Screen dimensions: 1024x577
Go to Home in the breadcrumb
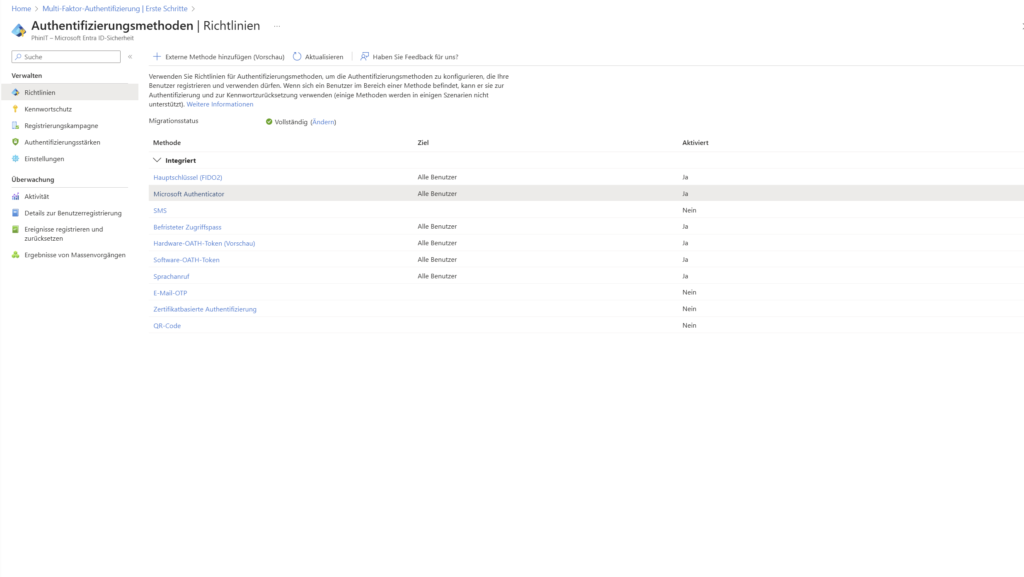click(20, 8)
